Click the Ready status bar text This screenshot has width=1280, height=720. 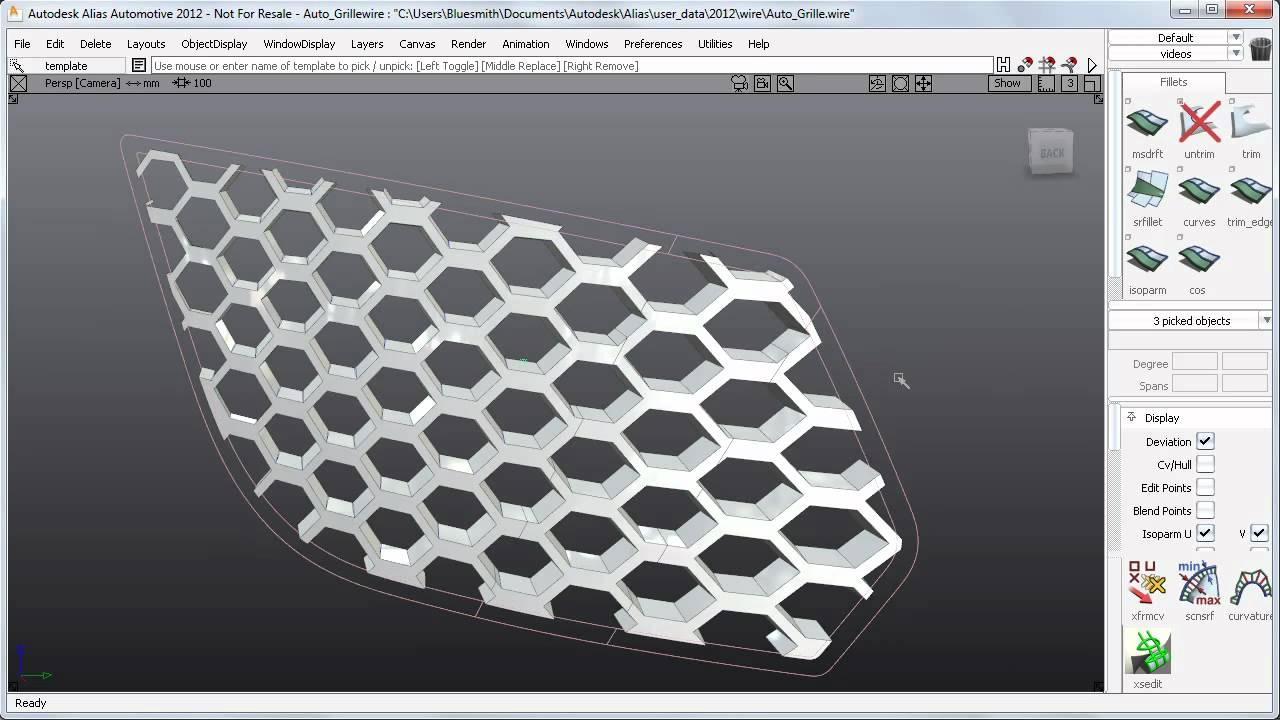click(x=31, y=703)
